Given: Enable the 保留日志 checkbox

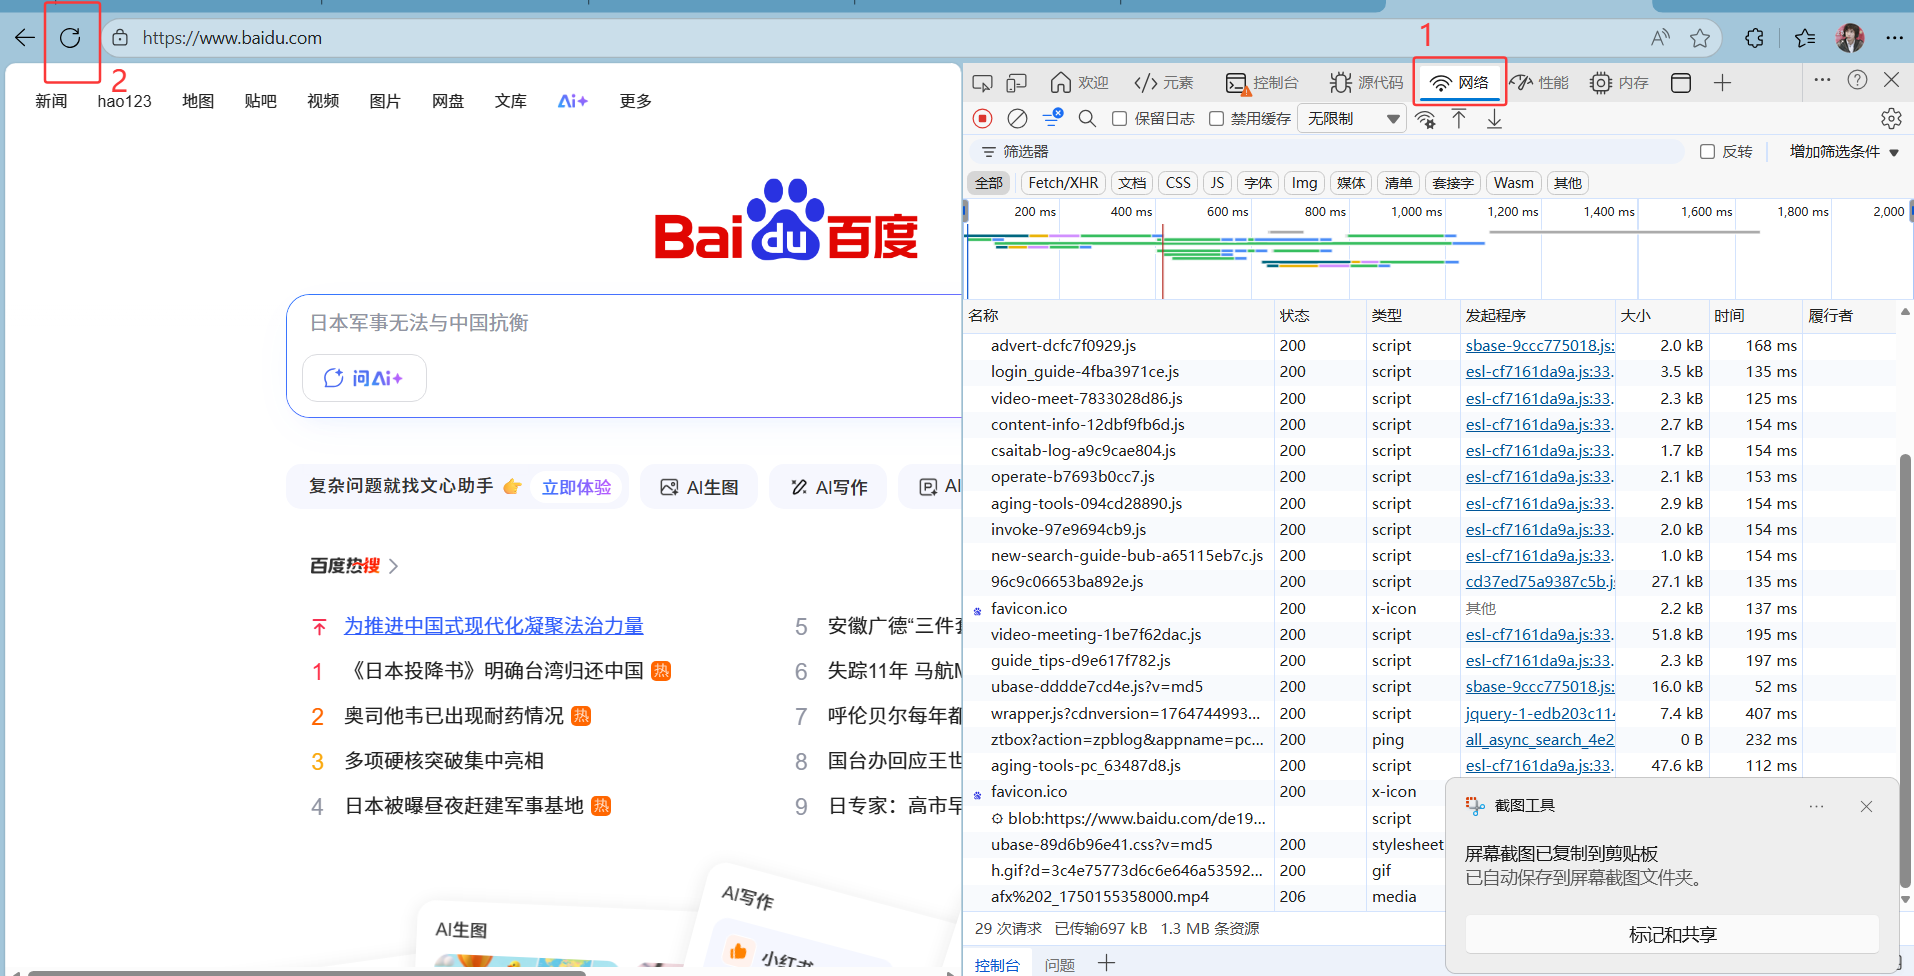Looking at the screenshot, I should pyautogui.click(x=1119, y=119).
